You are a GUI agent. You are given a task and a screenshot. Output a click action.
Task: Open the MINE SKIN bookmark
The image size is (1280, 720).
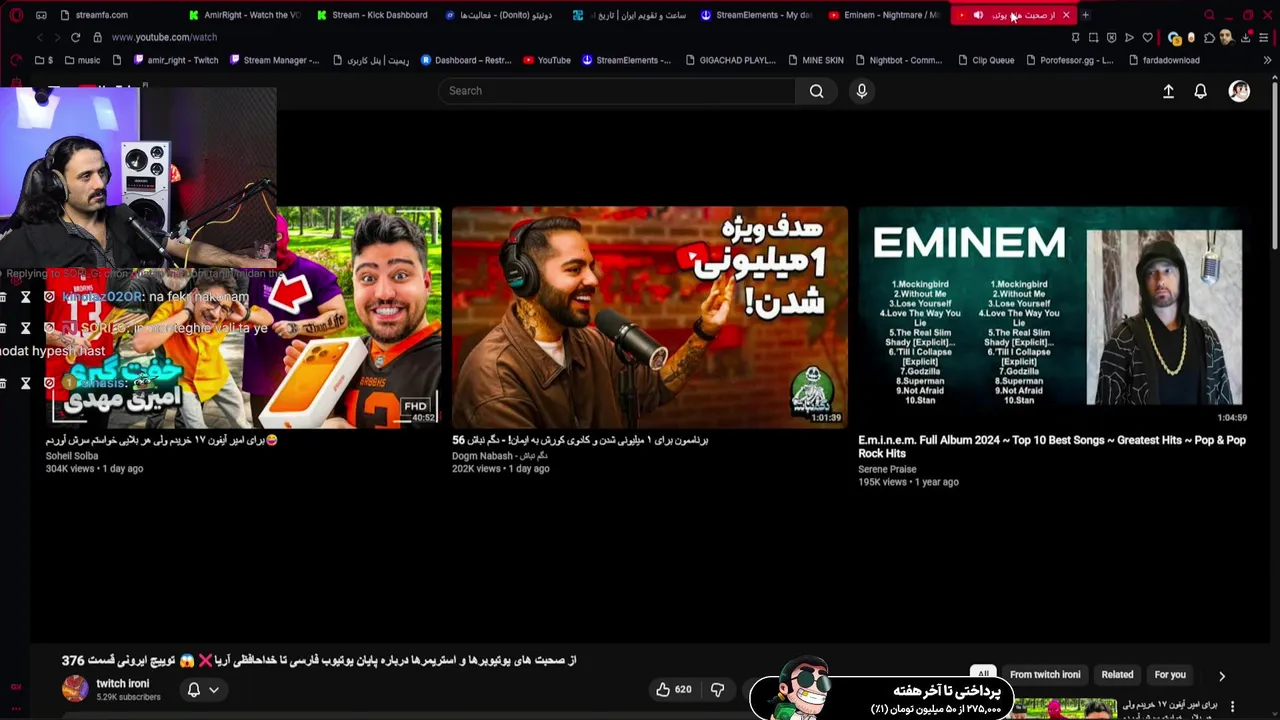tap(815, 60)
